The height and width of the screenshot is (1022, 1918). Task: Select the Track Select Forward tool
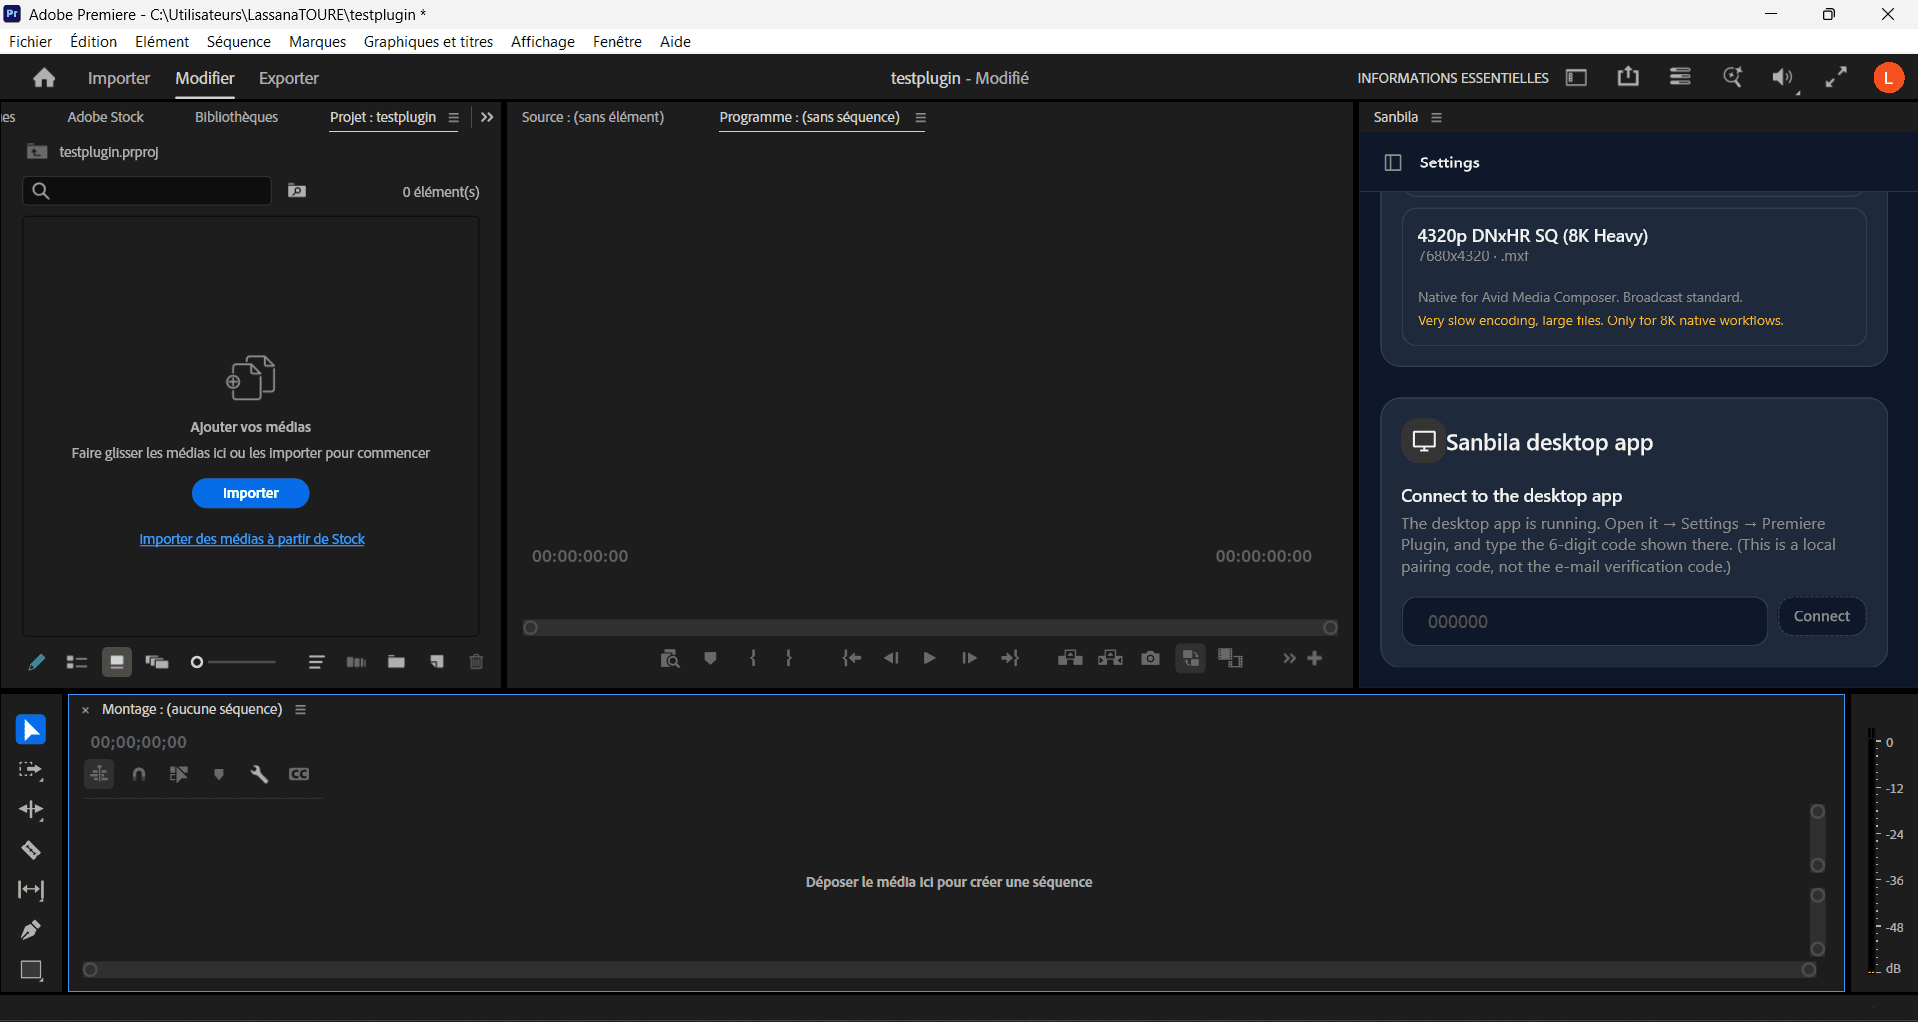tap(31, 770)
